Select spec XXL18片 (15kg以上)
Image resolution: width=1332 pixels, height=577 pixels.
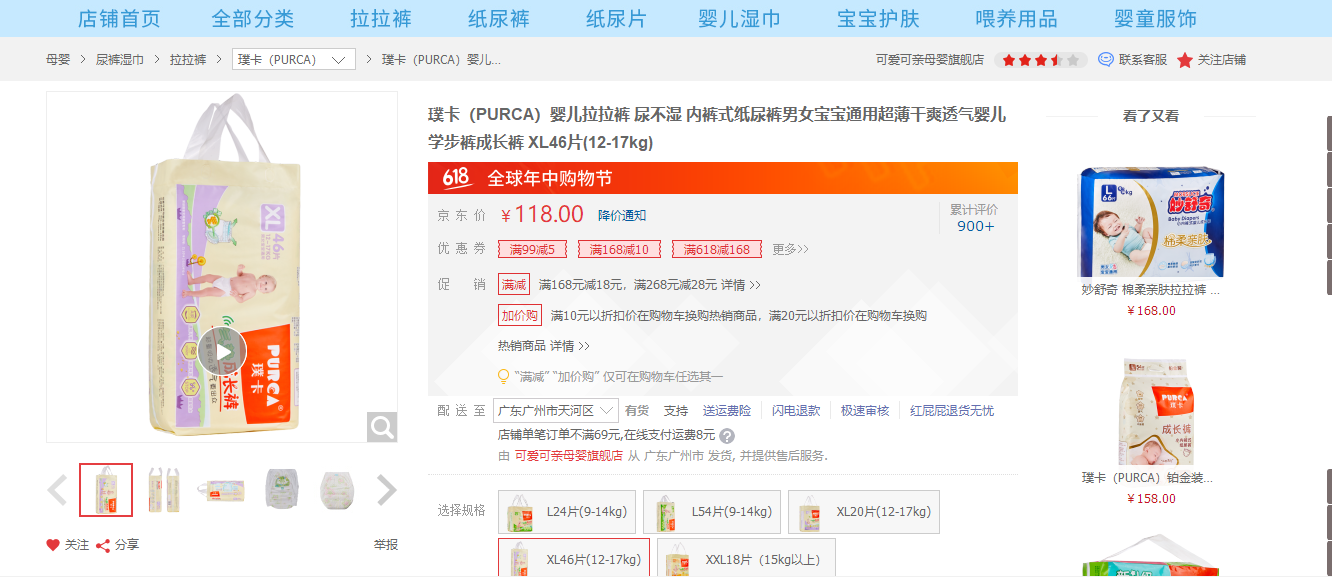tap(746, 559)
